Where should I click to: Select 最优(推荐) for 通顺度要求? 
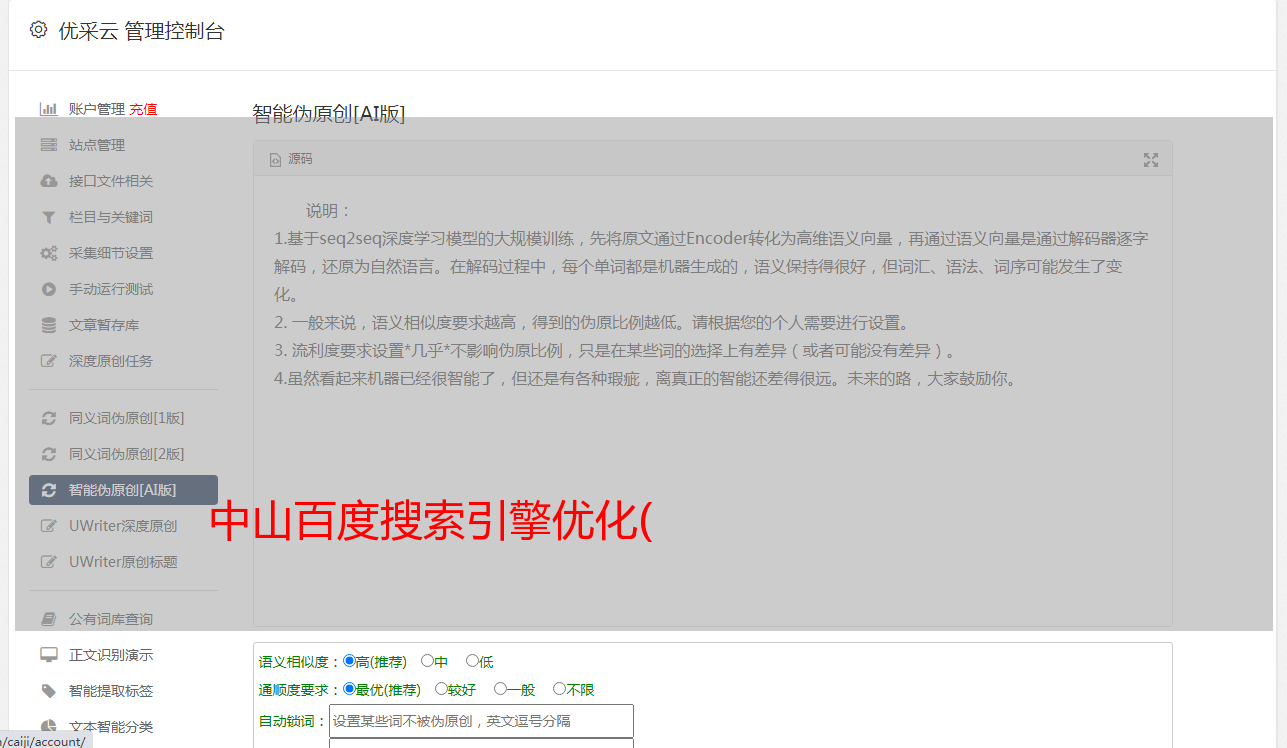349,689
